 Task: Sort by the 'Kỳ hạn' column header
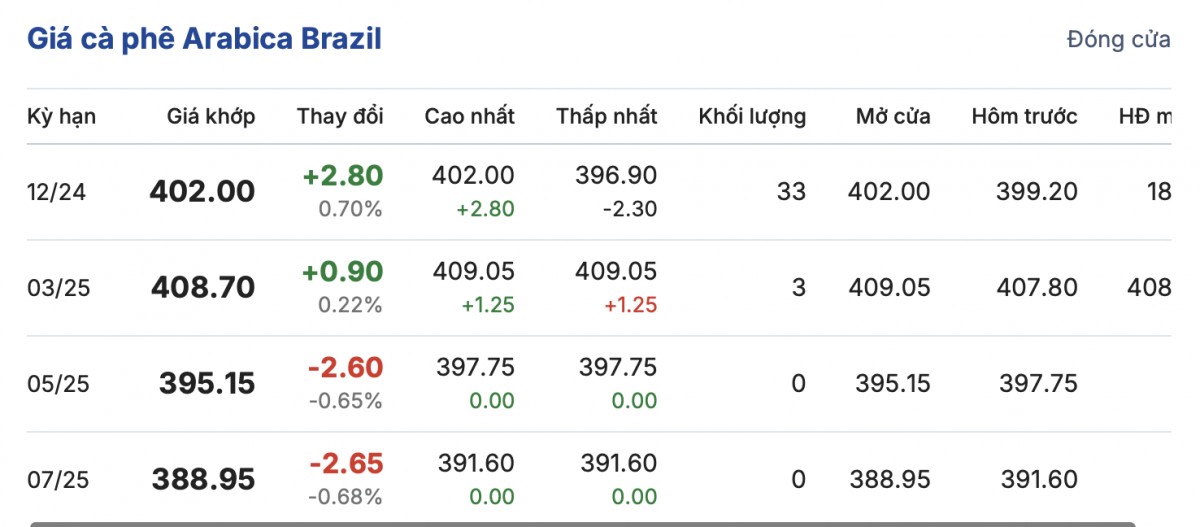pyautogui.click(x=61, y=116)
